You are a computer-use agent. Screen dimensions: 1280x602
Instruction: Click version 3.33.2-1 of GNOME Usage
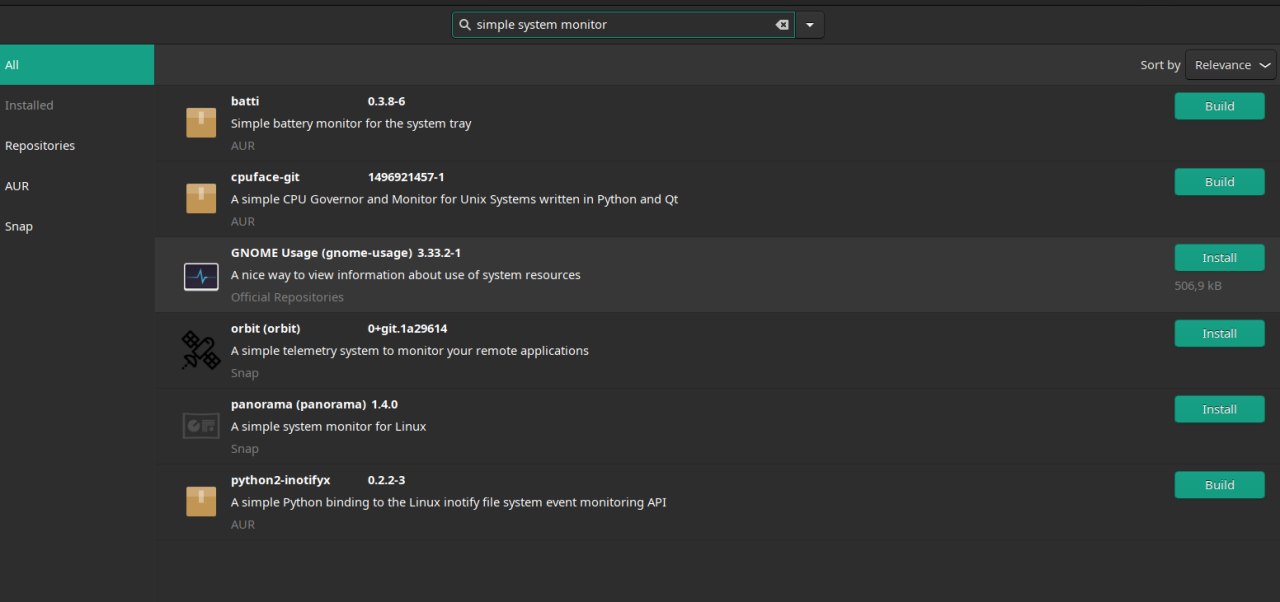point(439,253)
